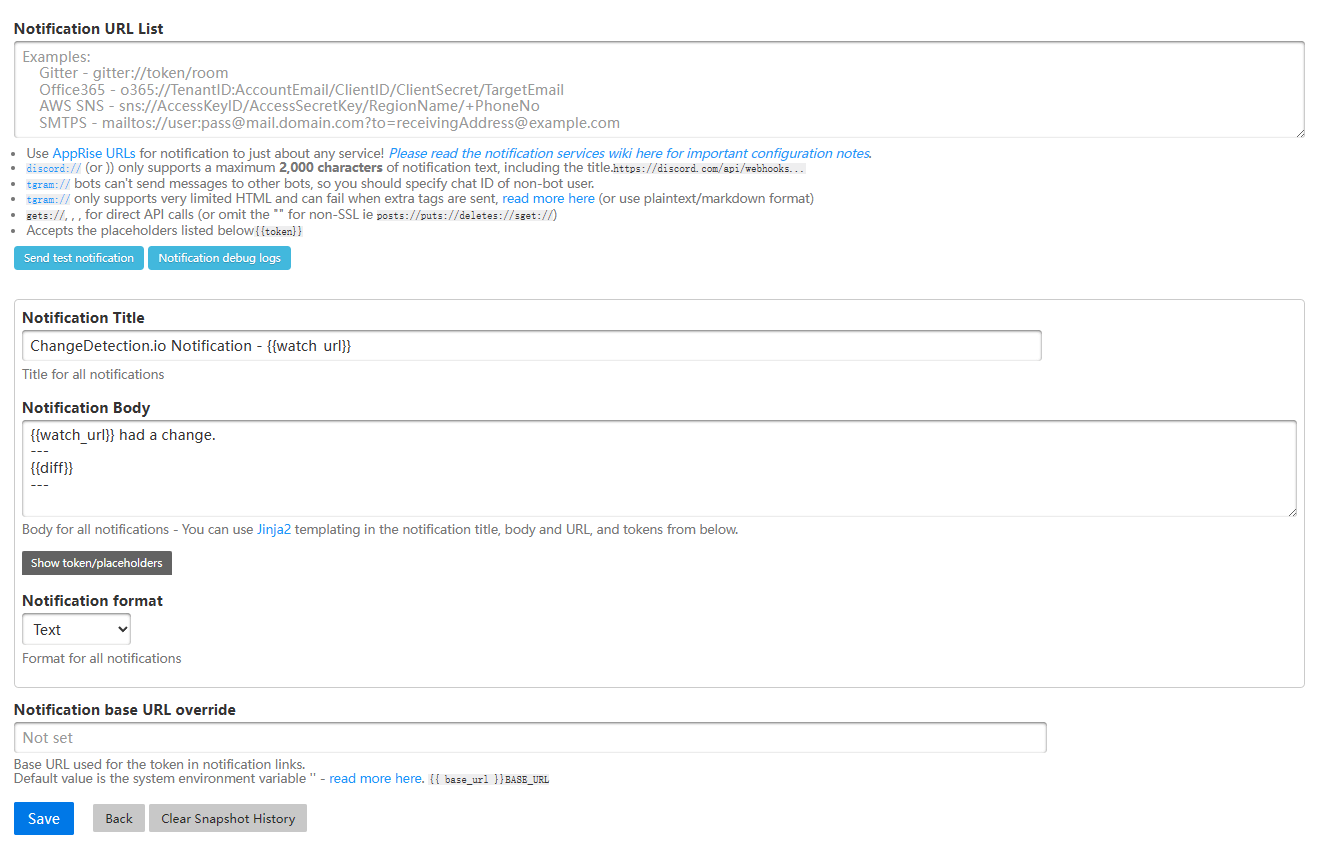Open the Notification debug logs
Image resolution: width=1319 pixels, height=863 pixels.
(x=219, y=257)
